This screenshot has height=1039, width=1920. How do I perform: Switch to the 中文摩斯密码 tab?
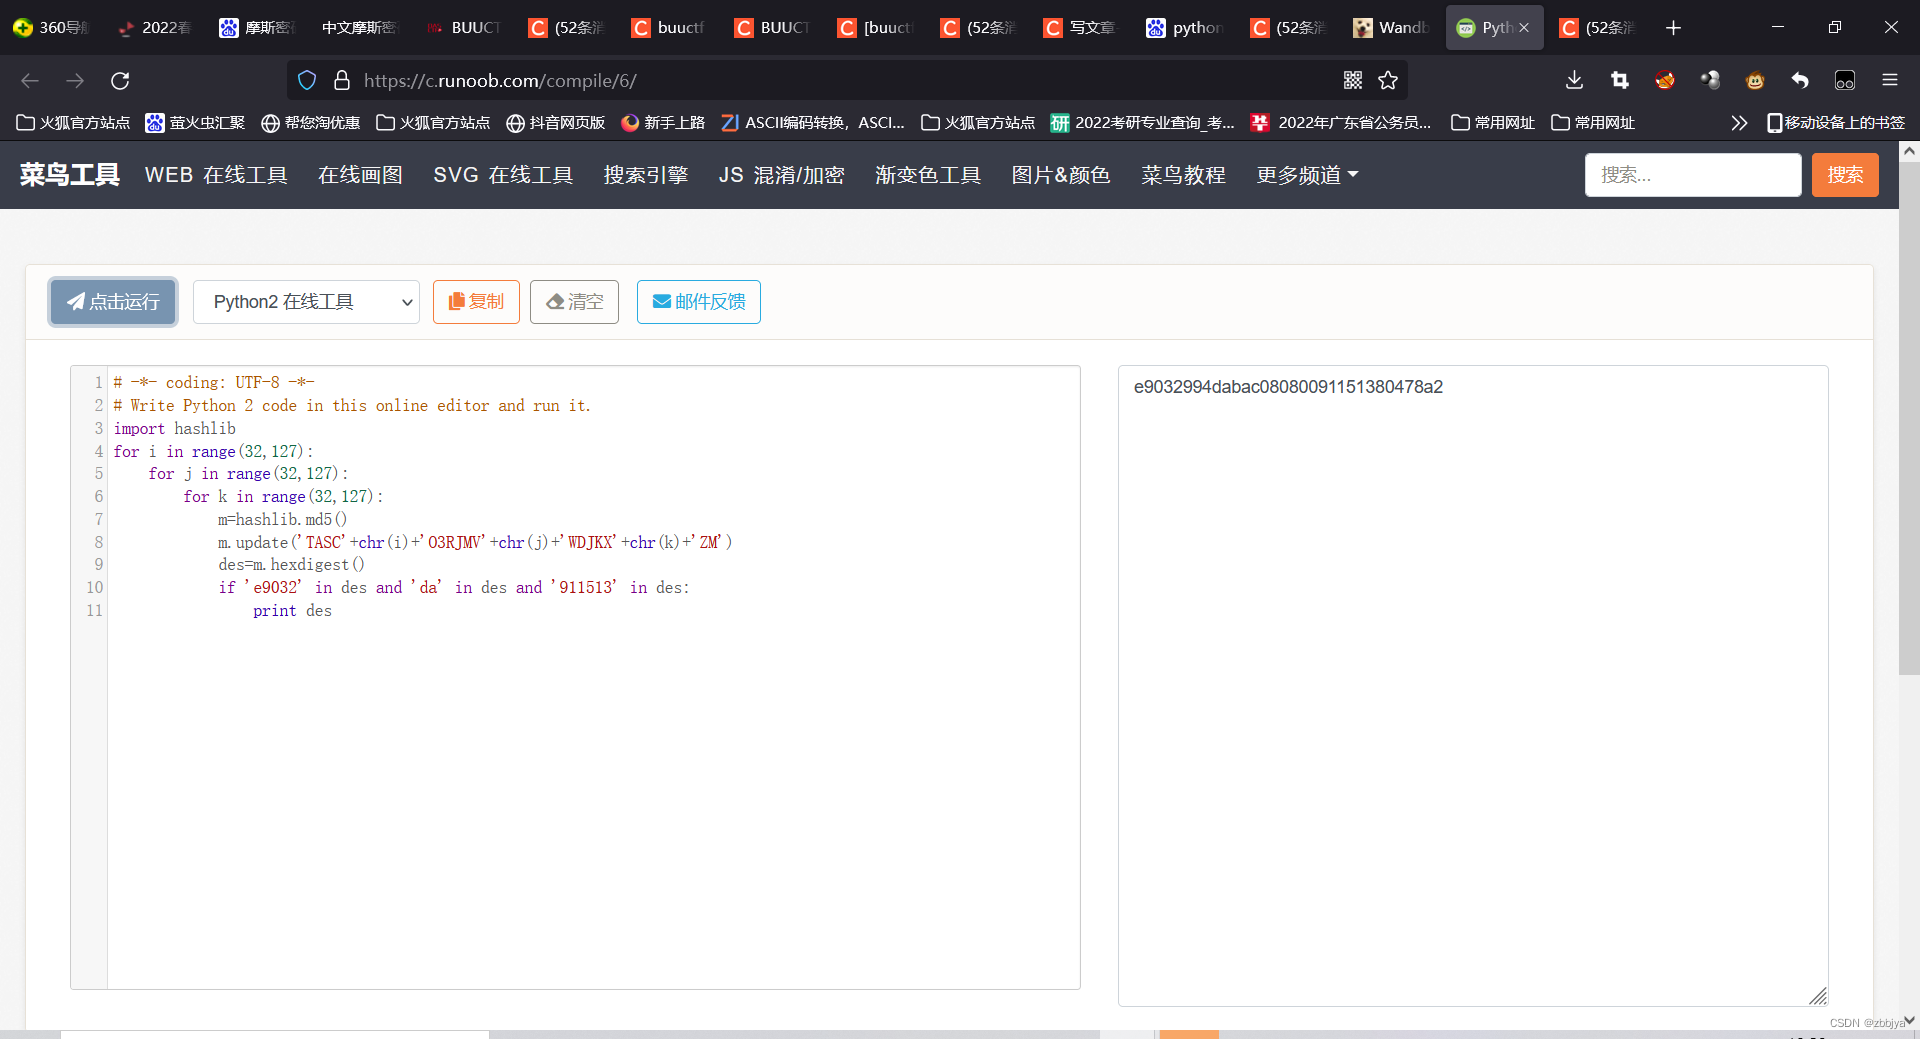tap(359, 28)
